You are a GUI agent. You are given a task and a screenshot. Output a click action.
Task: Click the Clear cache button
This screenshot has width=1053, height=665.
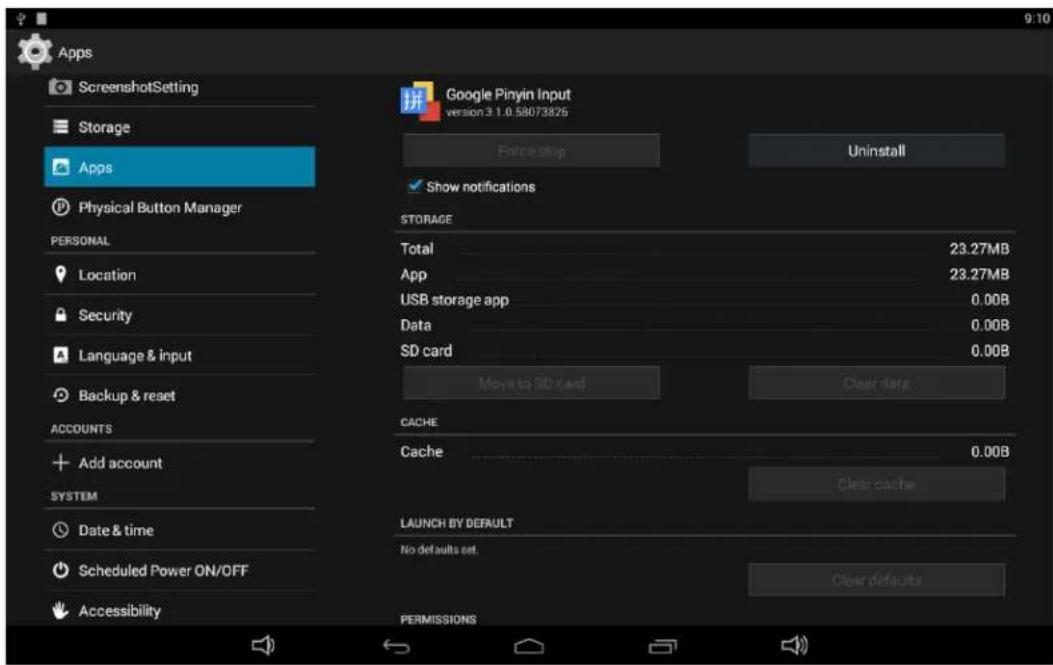876,484
